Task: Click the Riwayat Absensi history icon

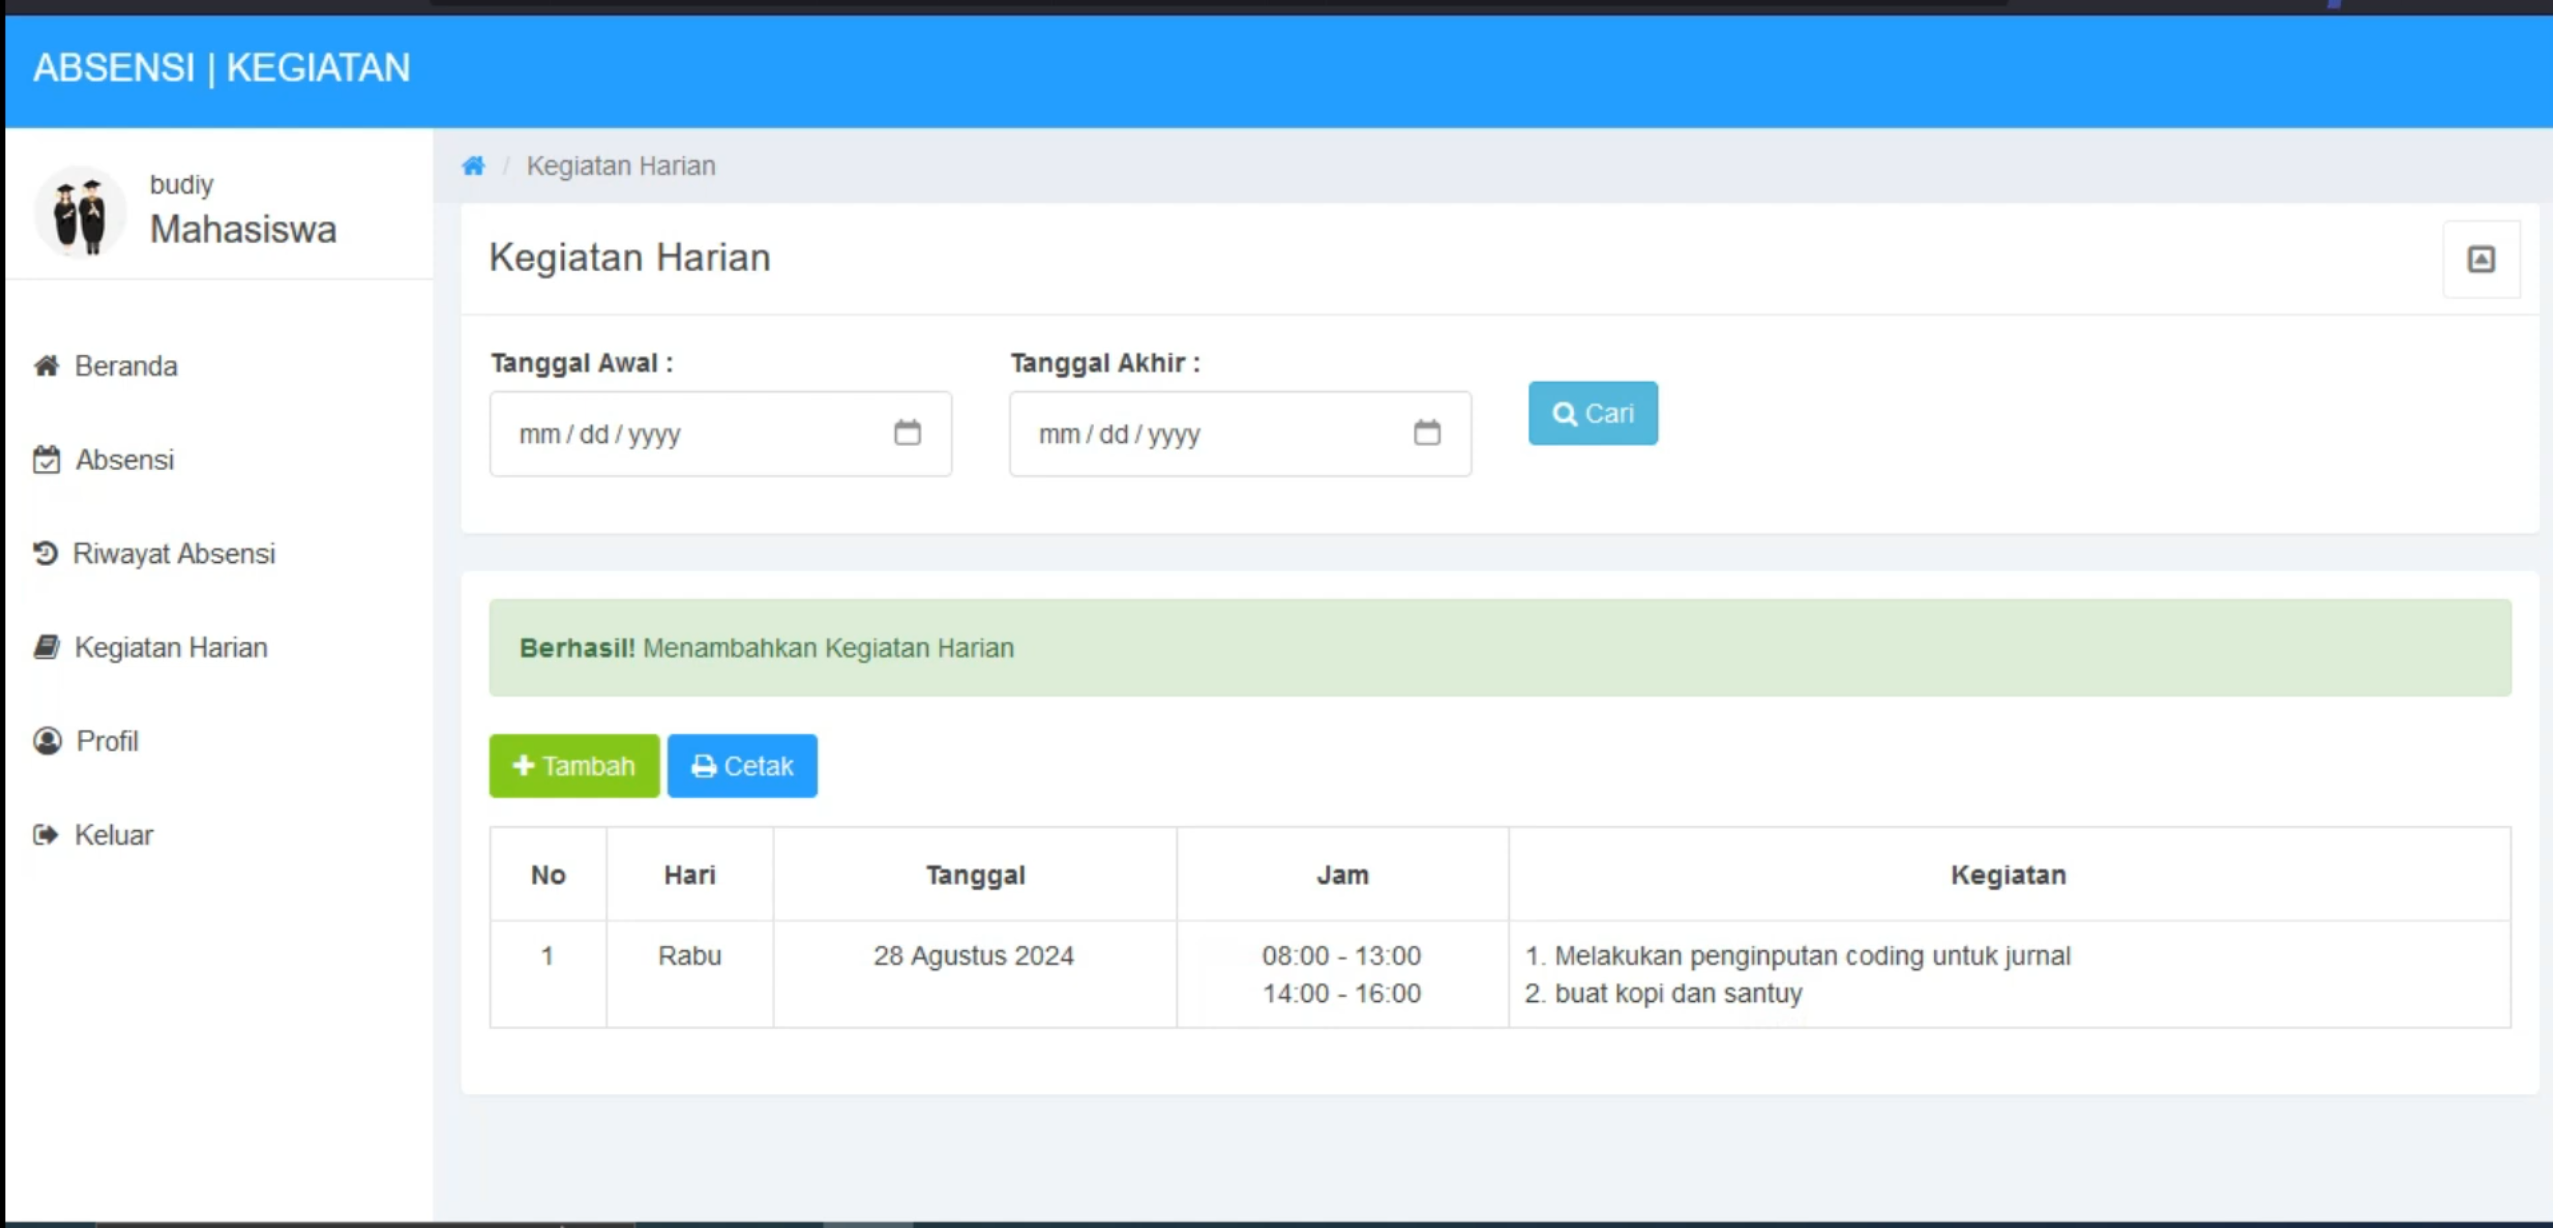Action: [x=45, y=553]
